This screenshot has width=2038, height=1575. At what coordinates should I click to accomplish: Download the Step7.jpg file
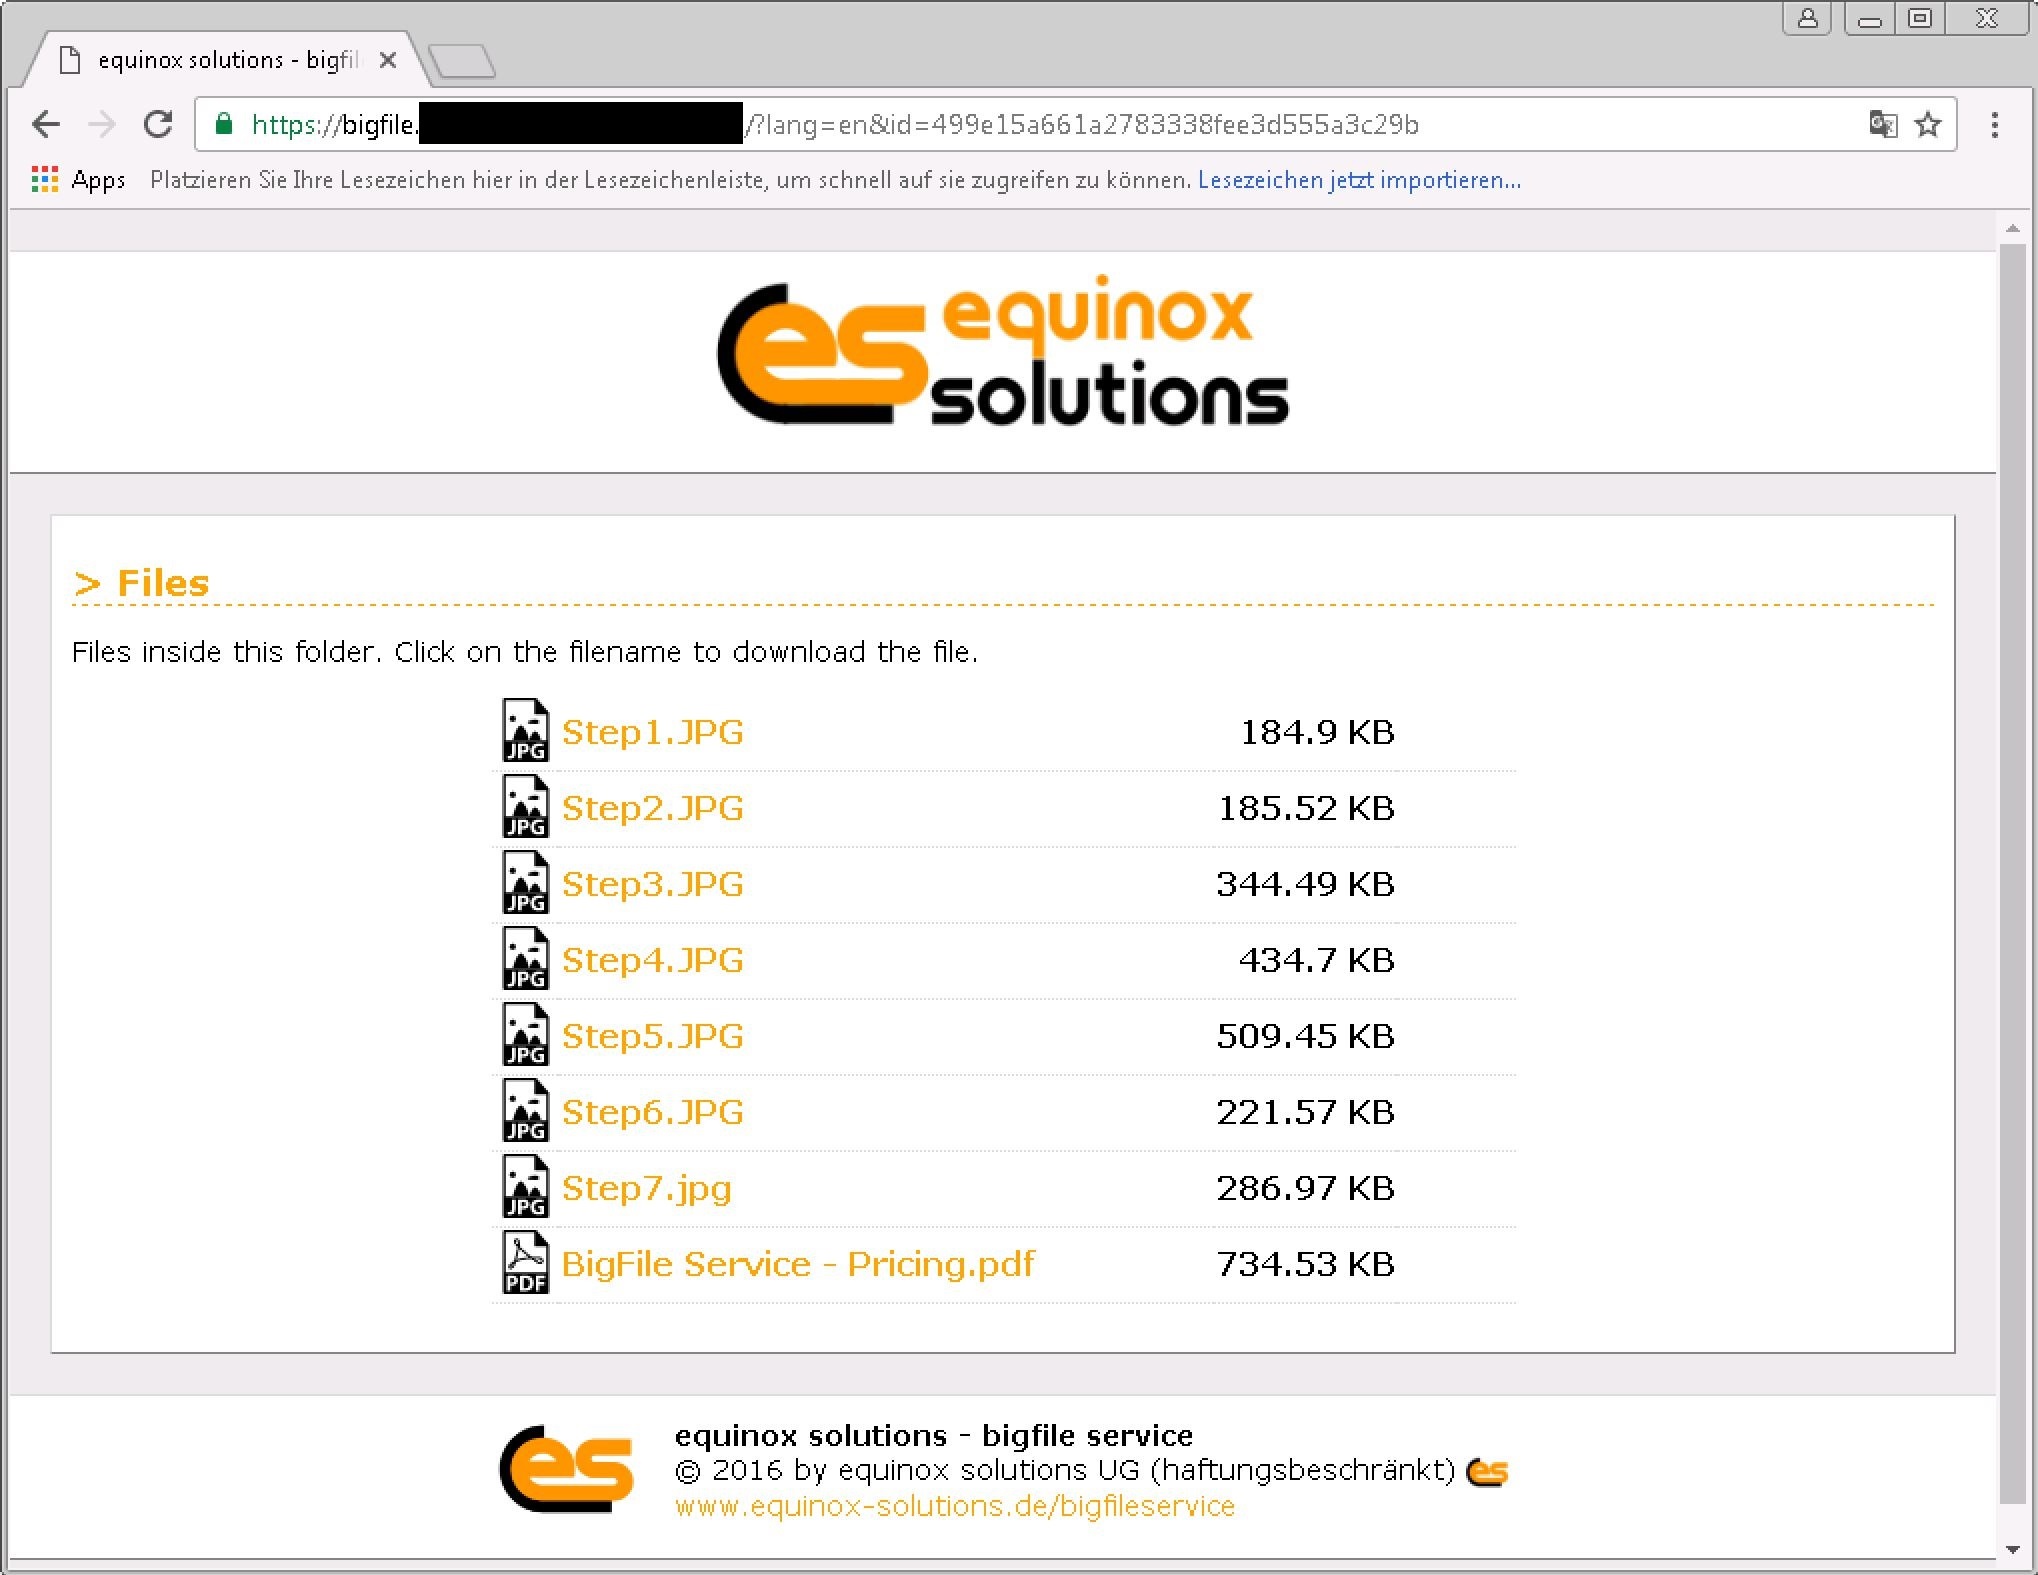646,1188
